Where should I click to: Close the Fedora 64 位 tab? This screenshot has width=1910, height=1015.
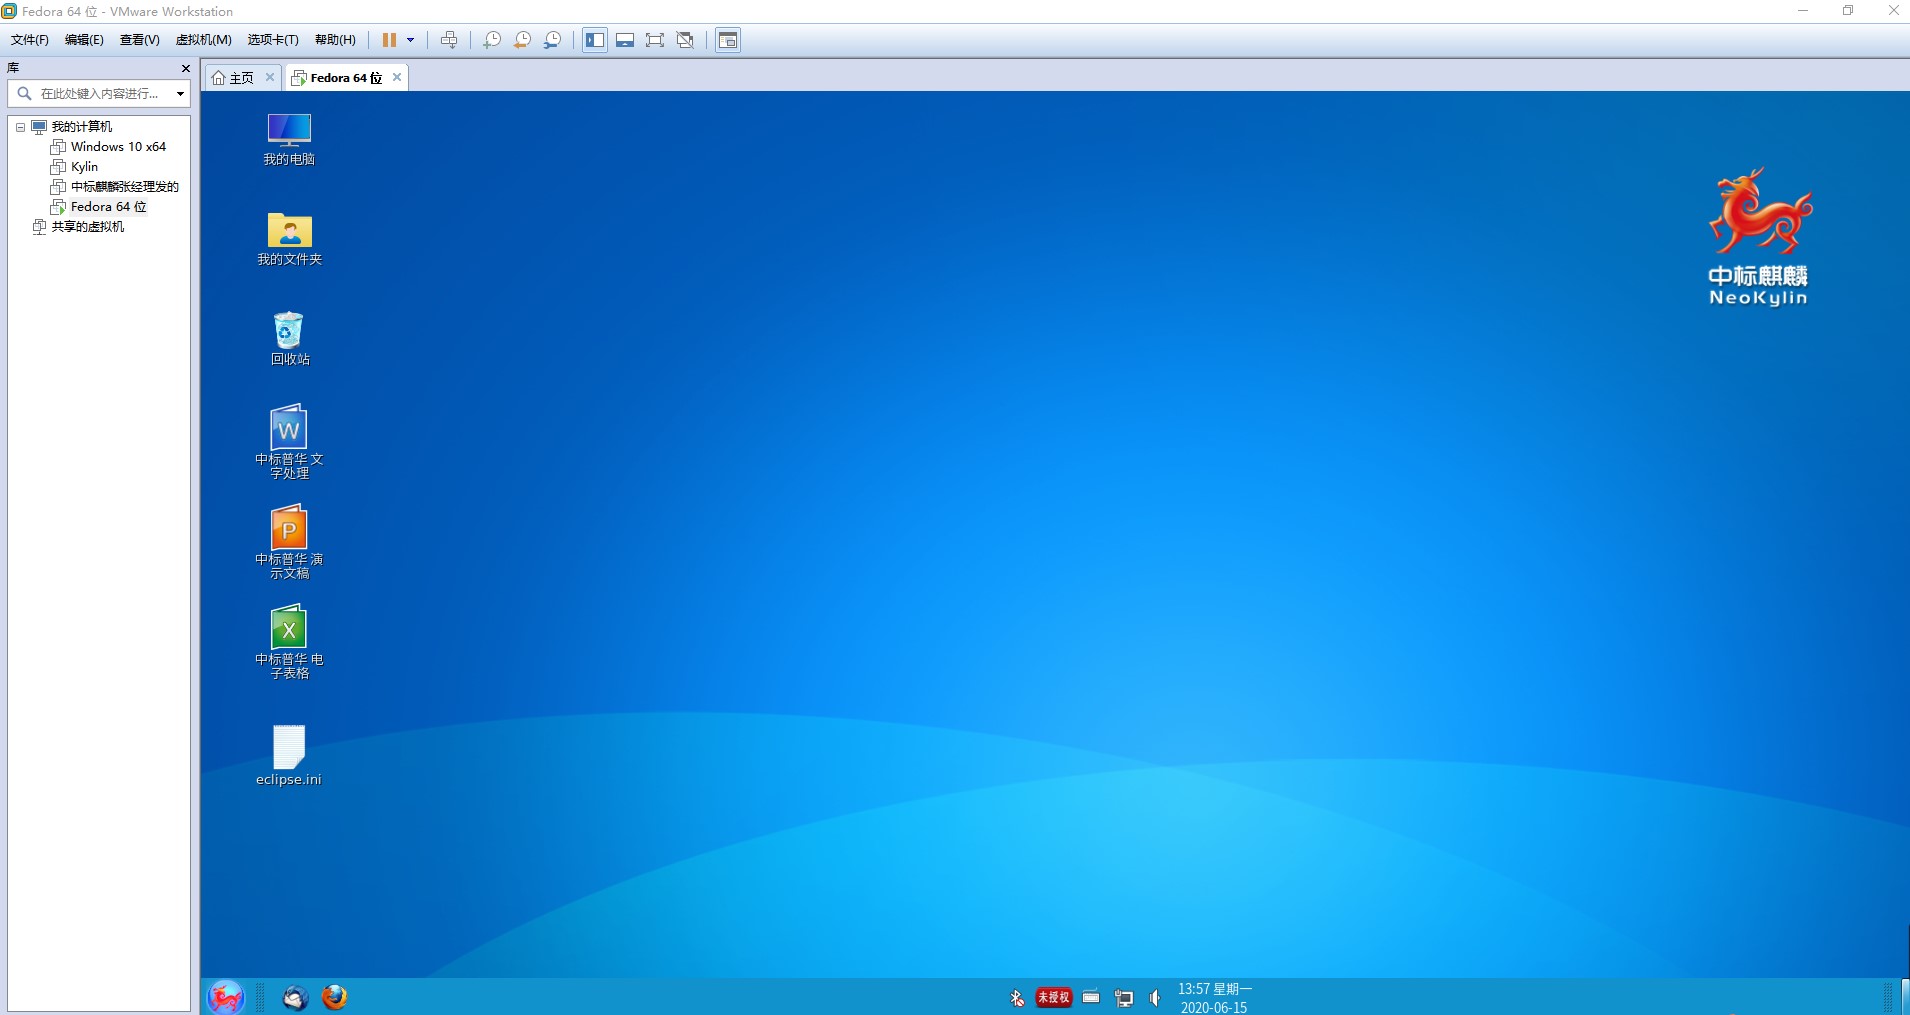[397, 77]
